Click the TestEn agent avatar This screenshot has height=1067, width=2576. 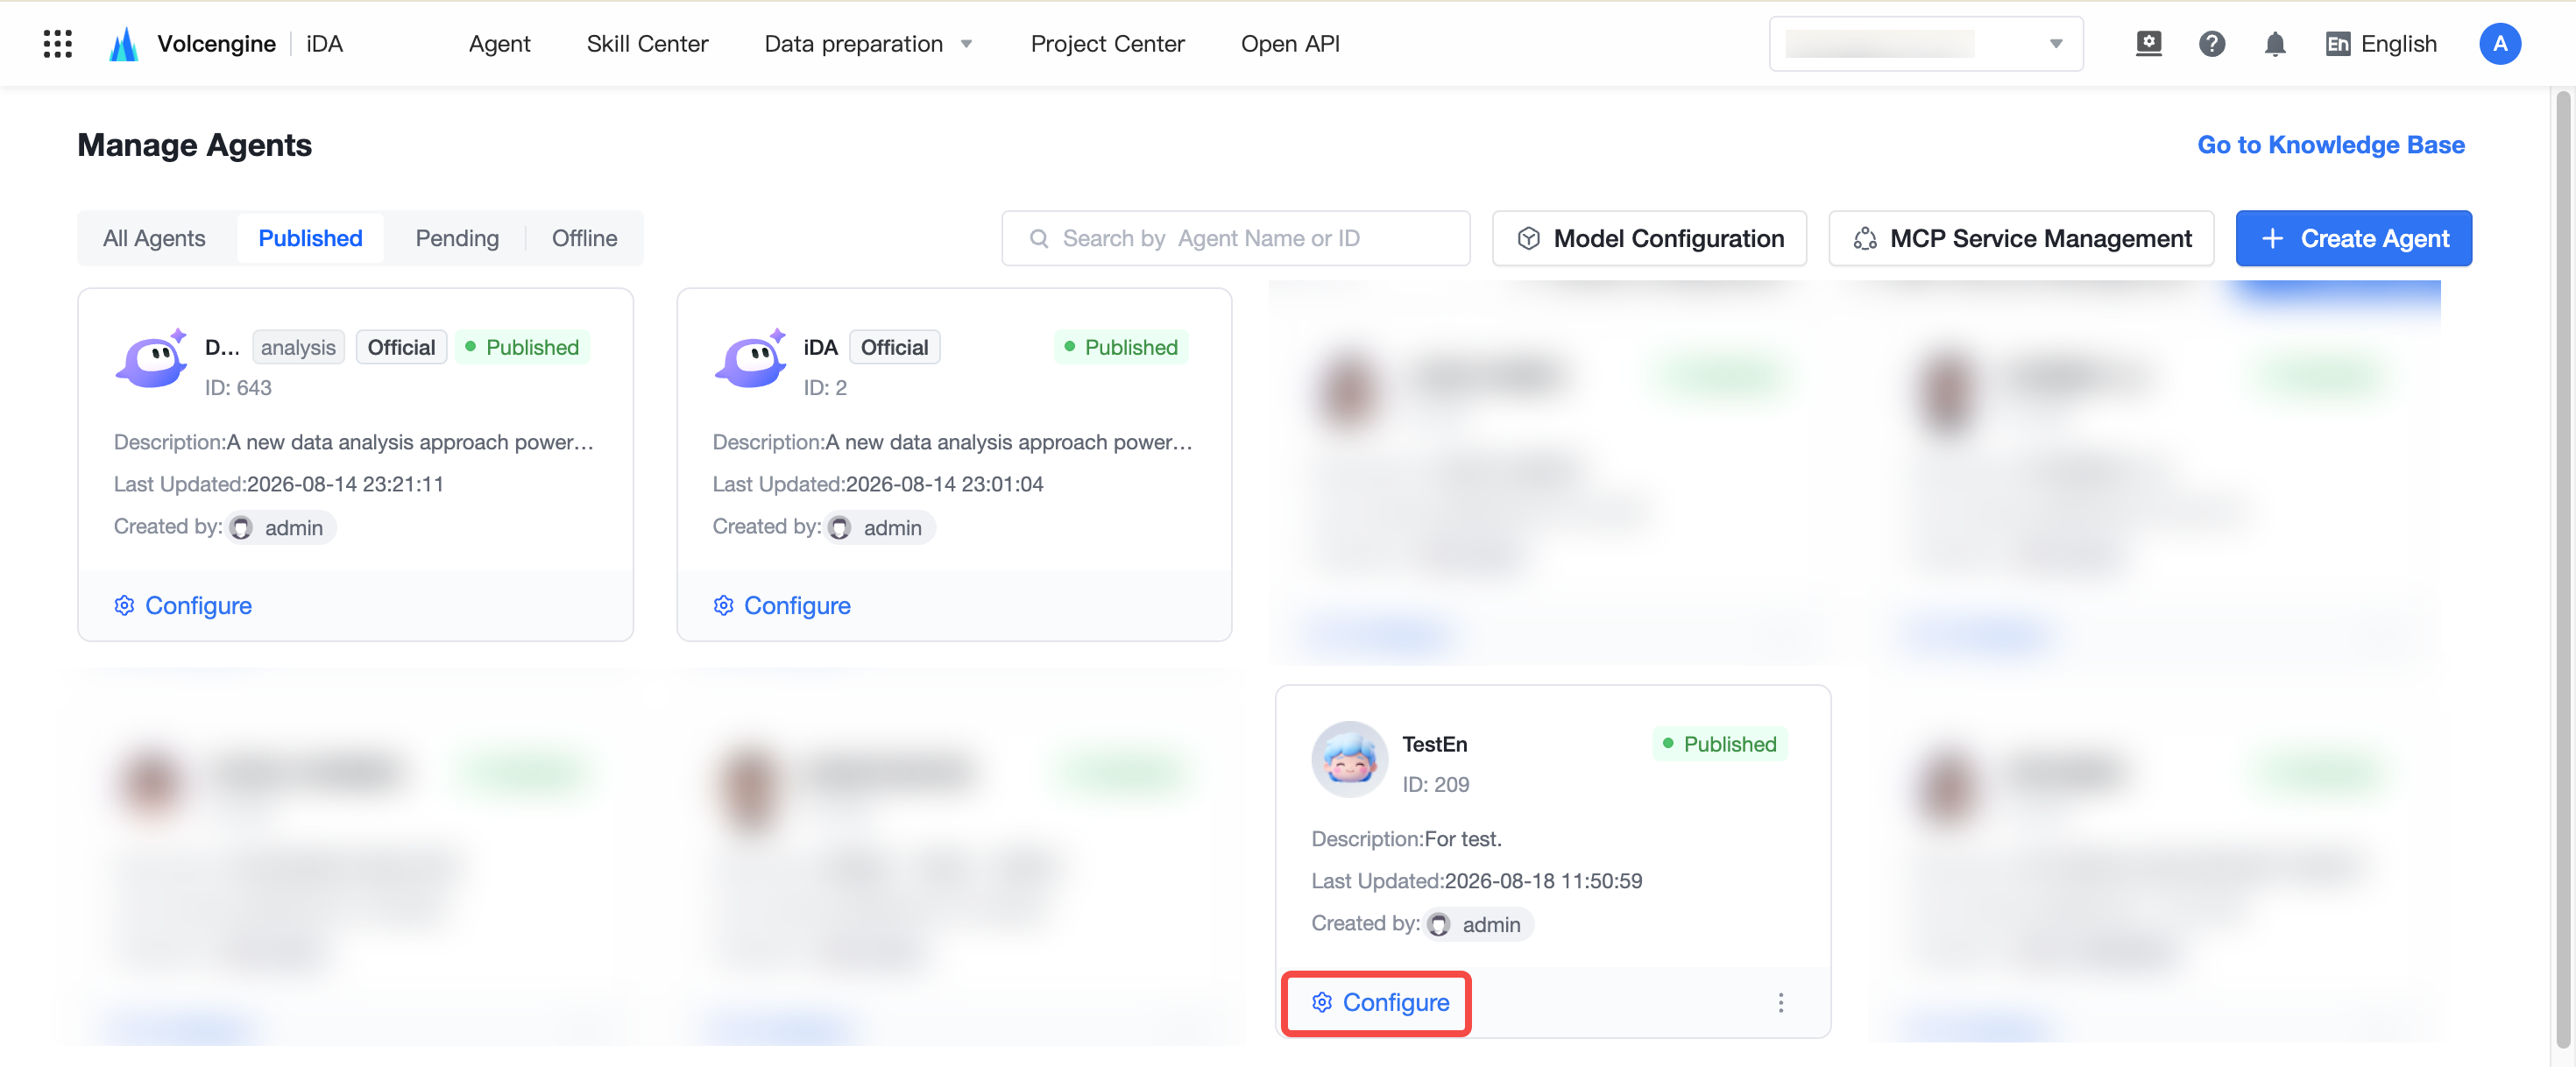pos(1349,759)
